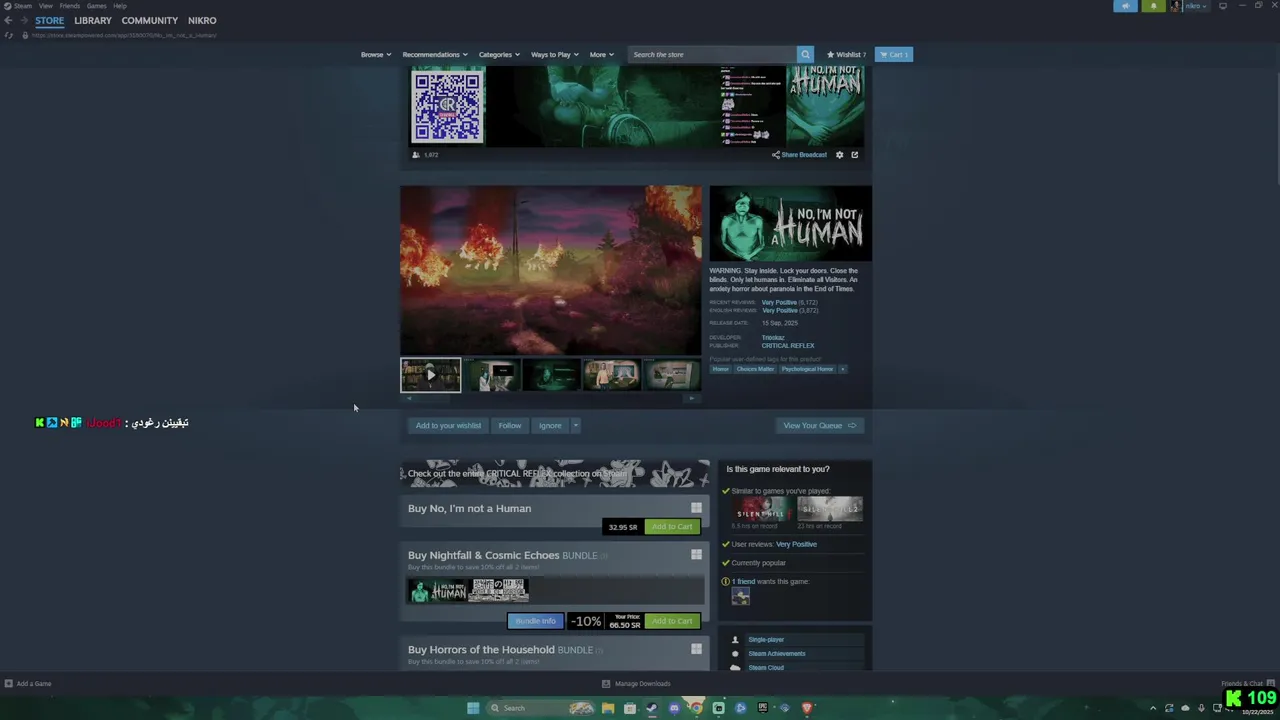The width and height of the screenshot is (1280, 720).
Task: Click the broadcast QR code image
Action: click(447, 107)
